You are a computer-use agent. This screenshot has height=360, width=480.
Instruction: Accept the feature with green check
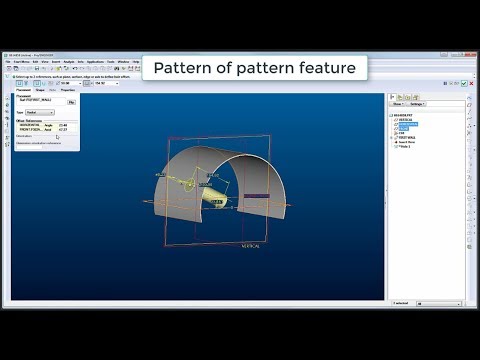coord(464,83)
